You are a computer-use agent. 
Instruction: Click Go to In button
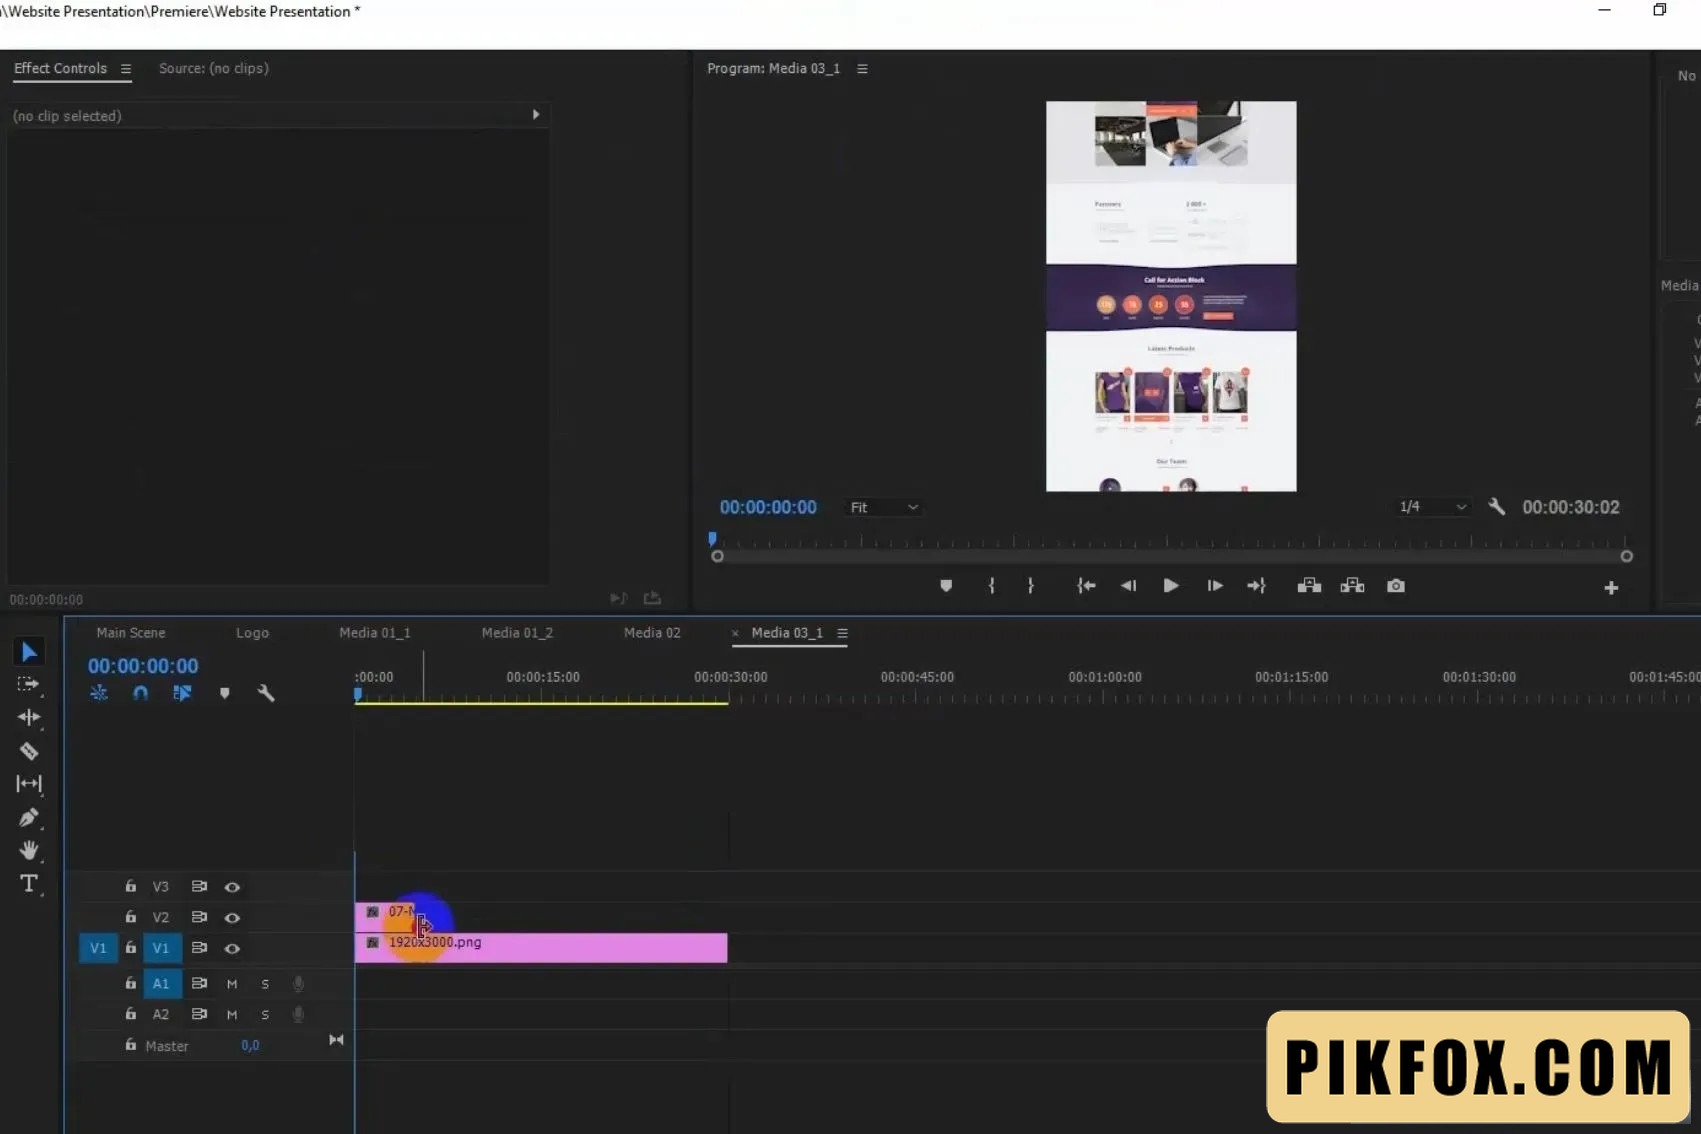coord(1086,586)
